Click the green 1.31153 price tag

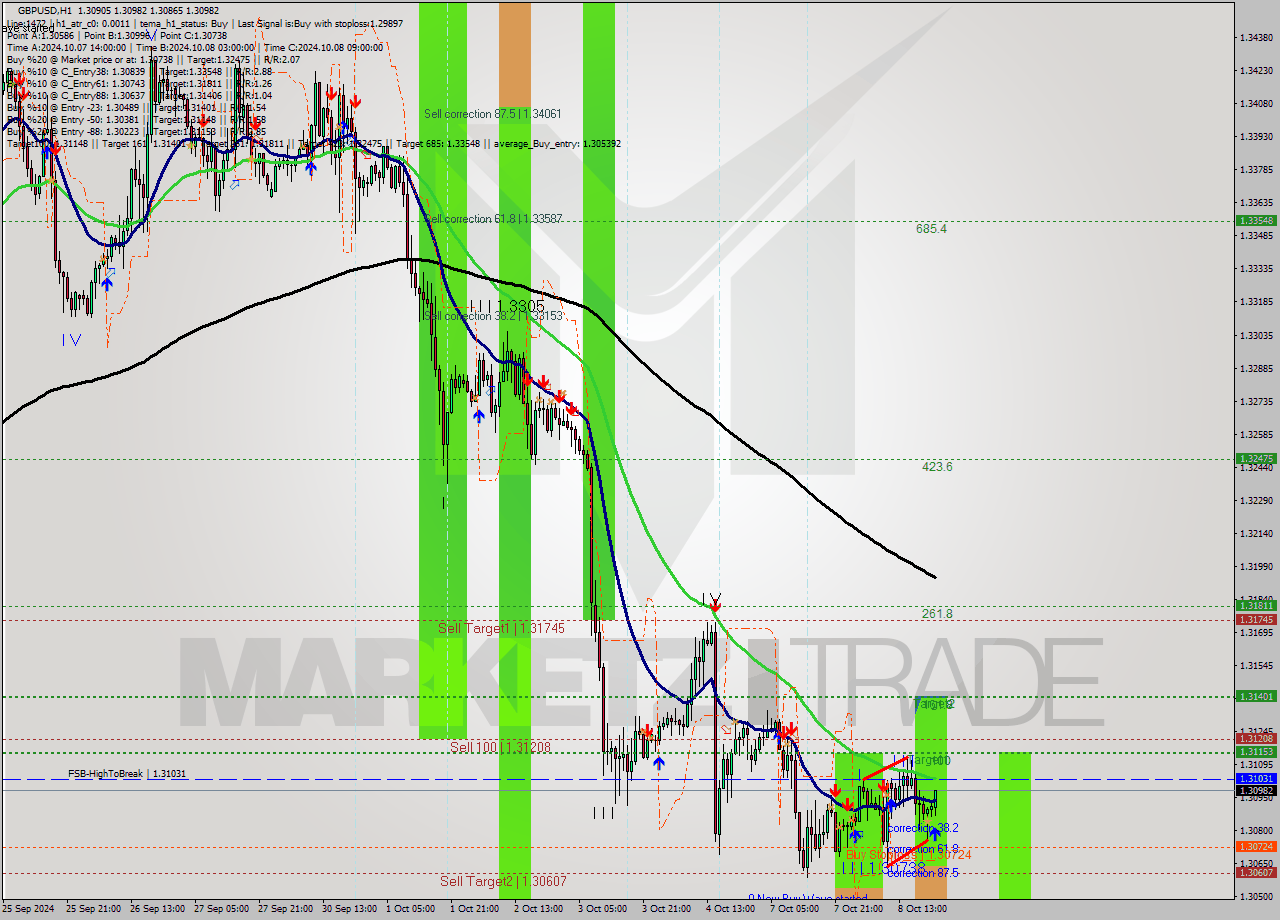1256,751
